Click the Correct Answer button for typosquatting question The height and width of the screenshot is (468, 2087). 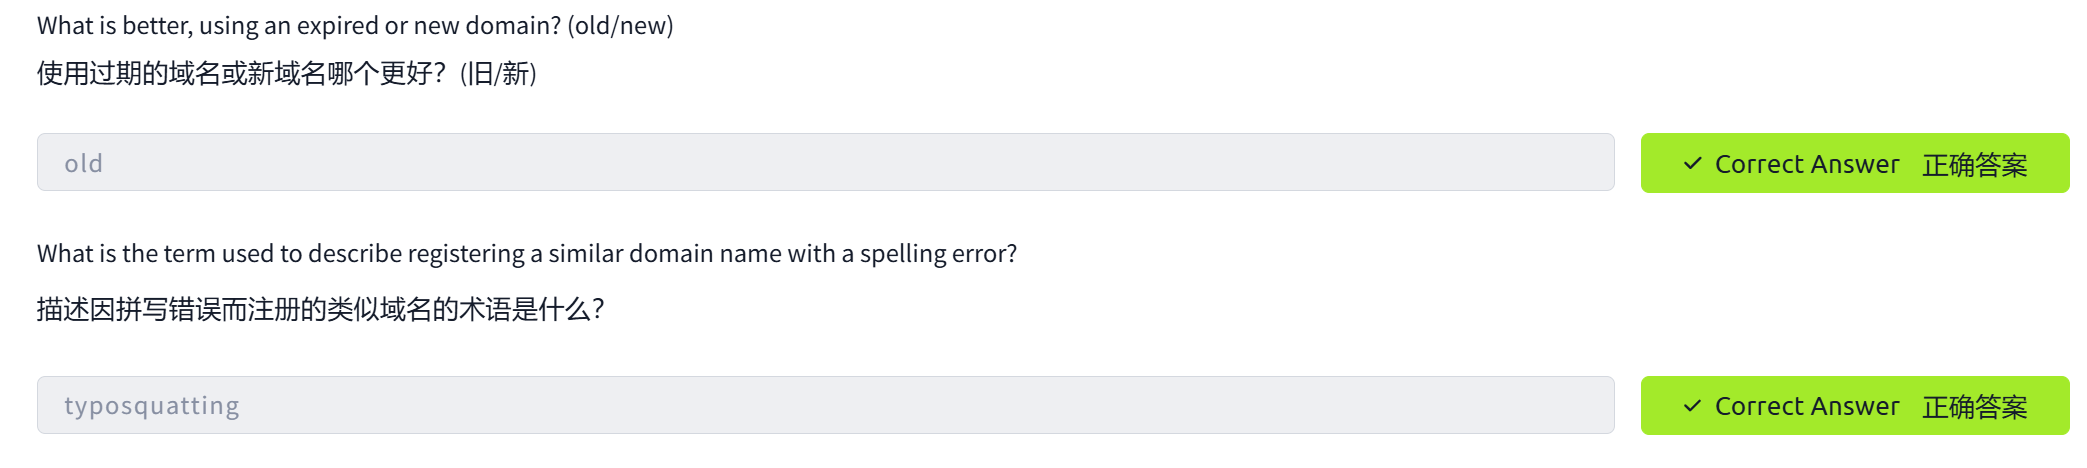(1854, 405)
